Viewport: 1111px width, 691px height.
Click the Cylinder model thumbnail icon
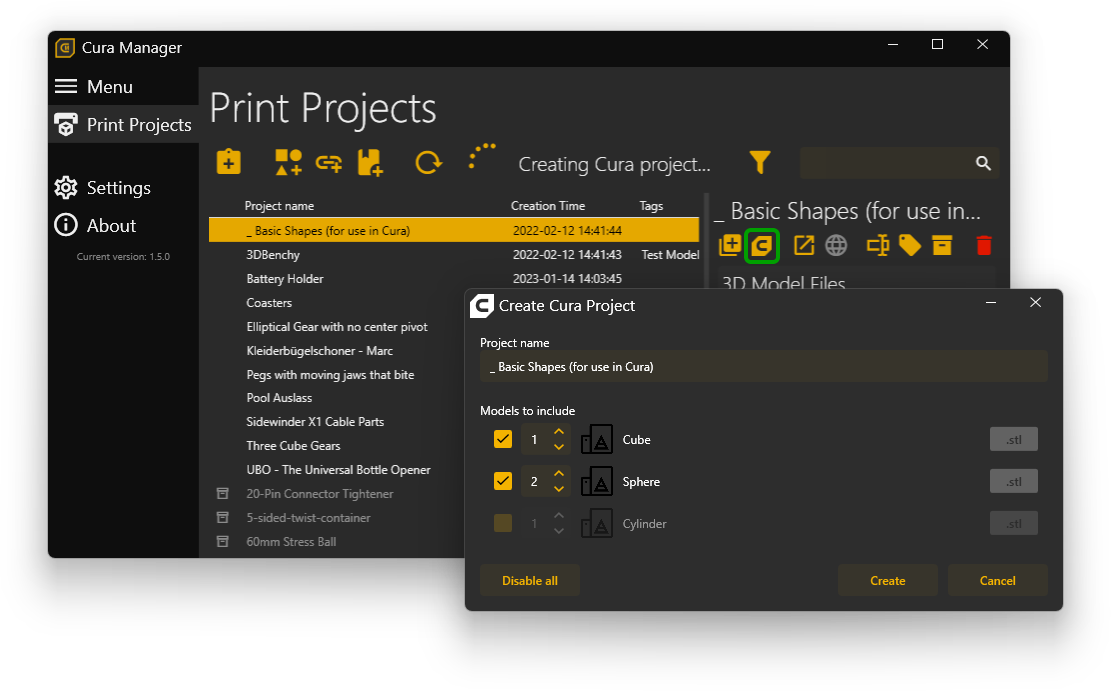coord(597,524)
